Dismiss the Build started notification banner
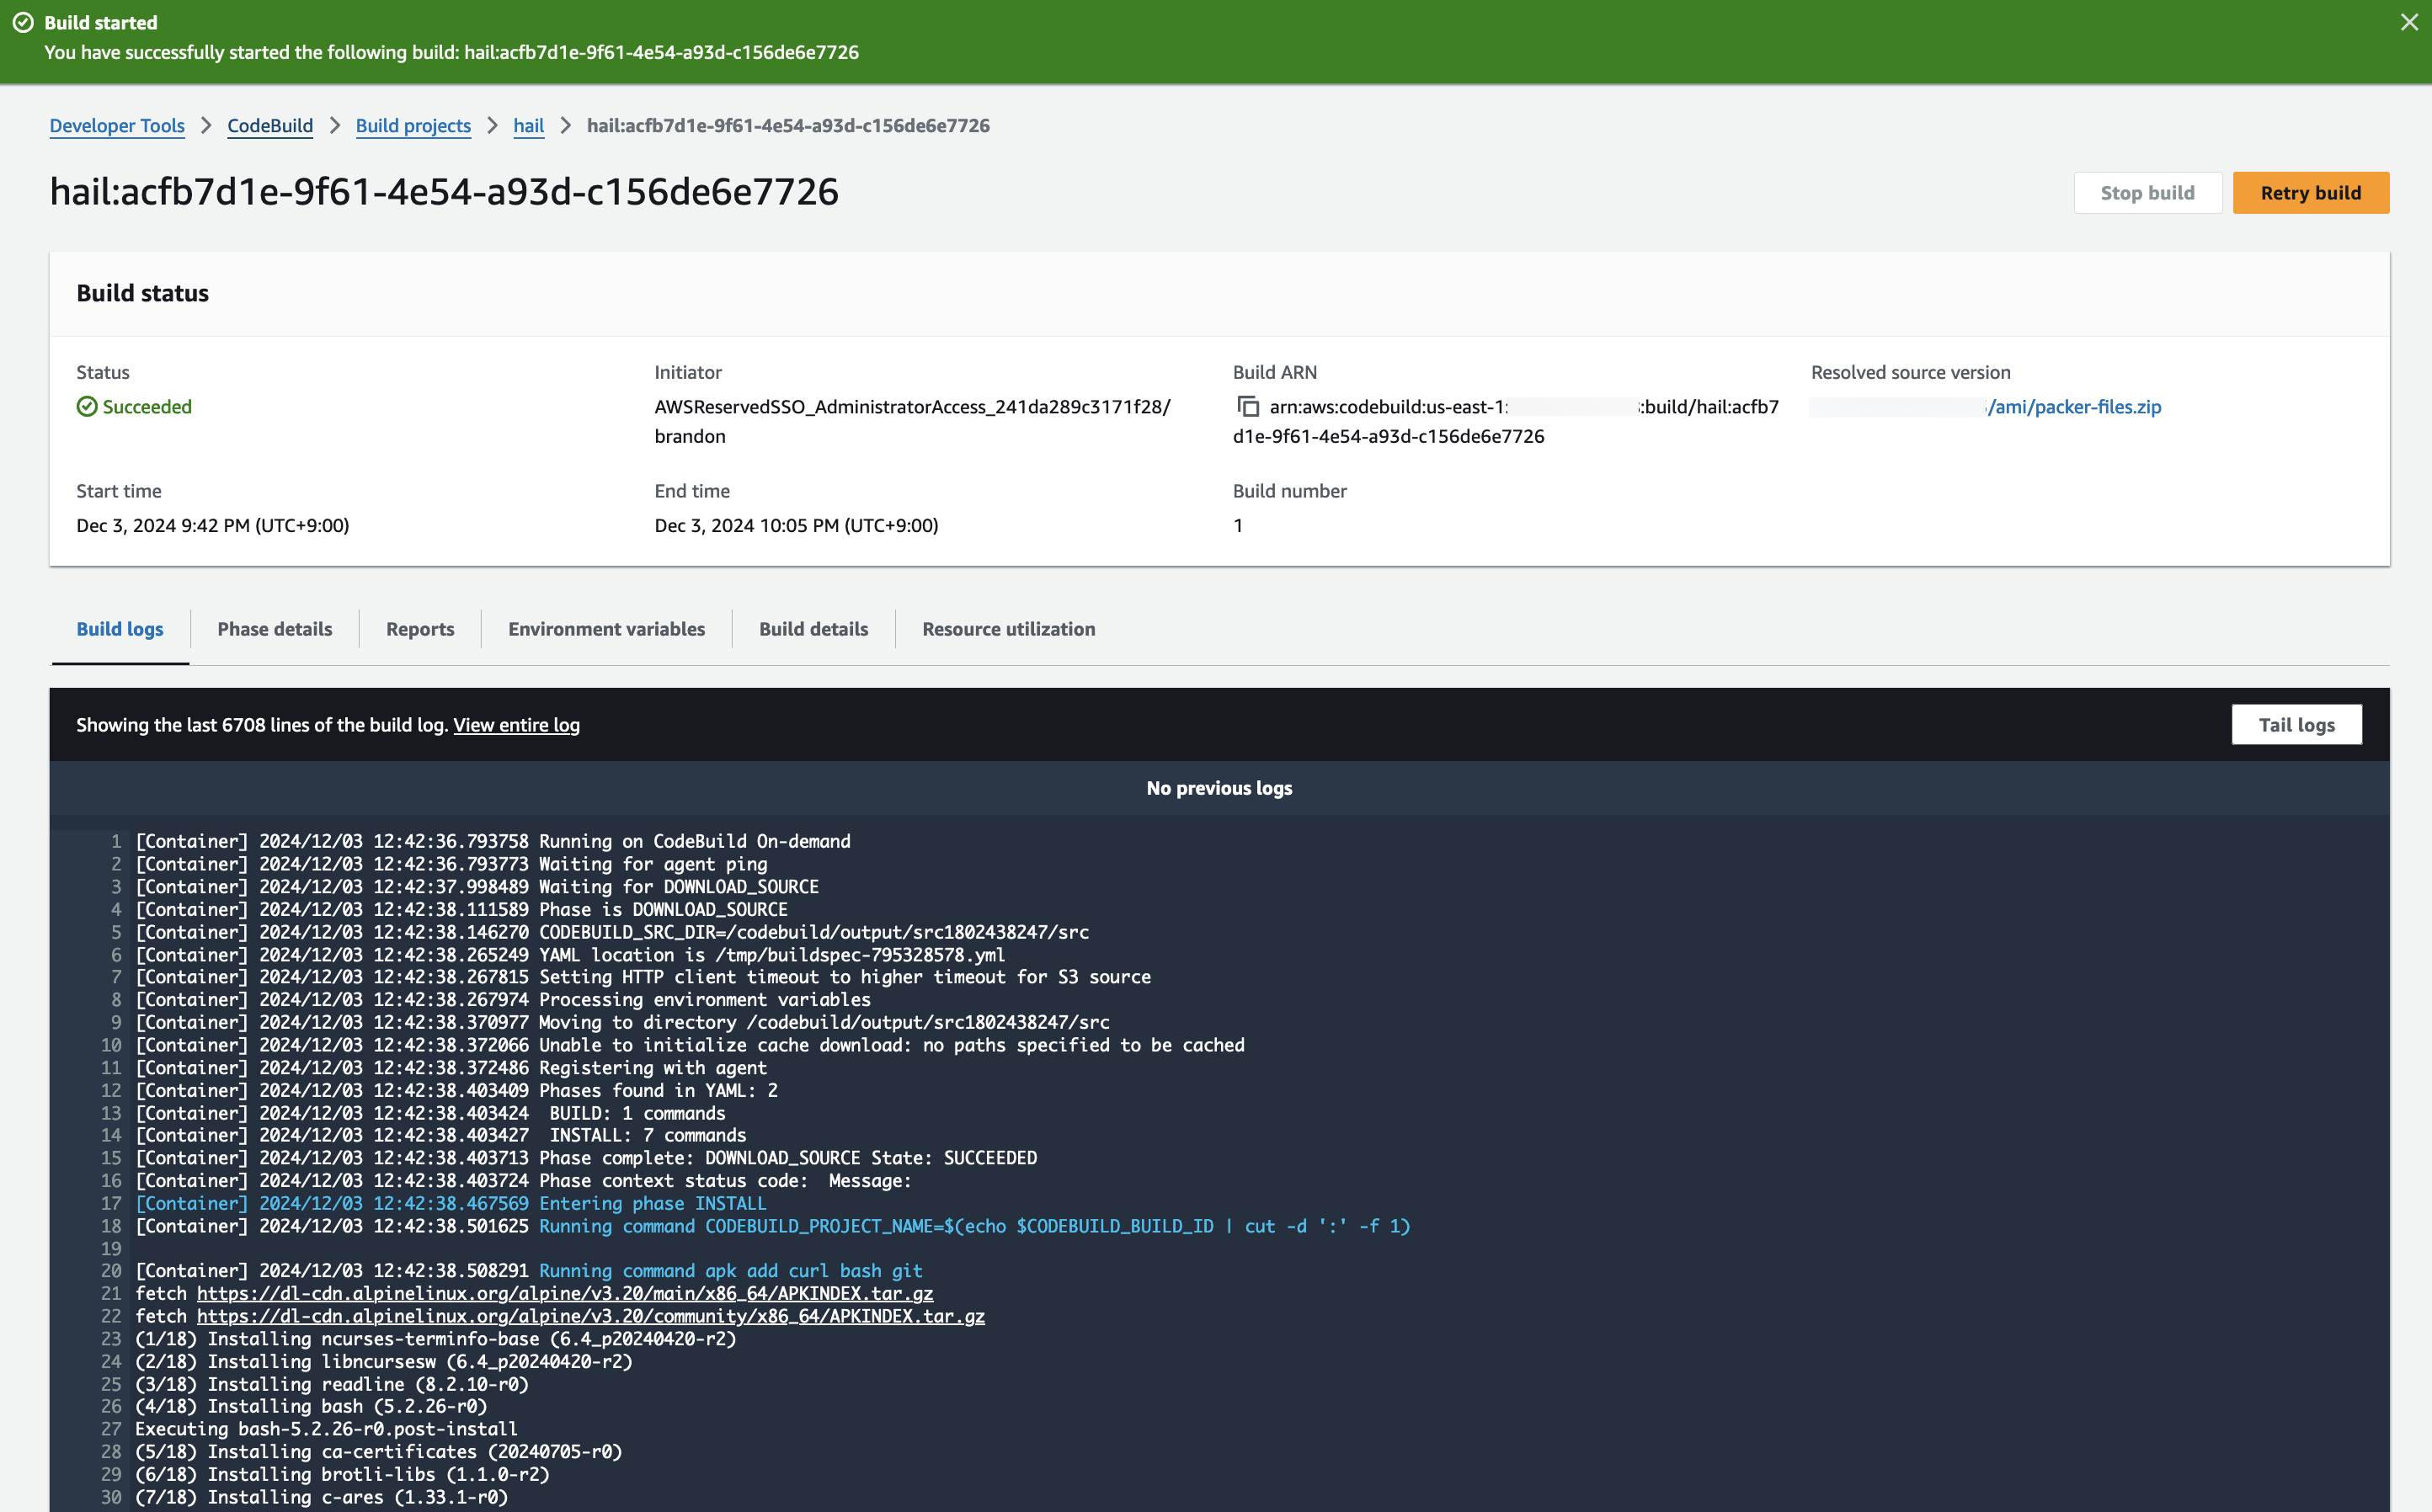Viewport: 2432px width, 1512px height. click(2409, 22)
